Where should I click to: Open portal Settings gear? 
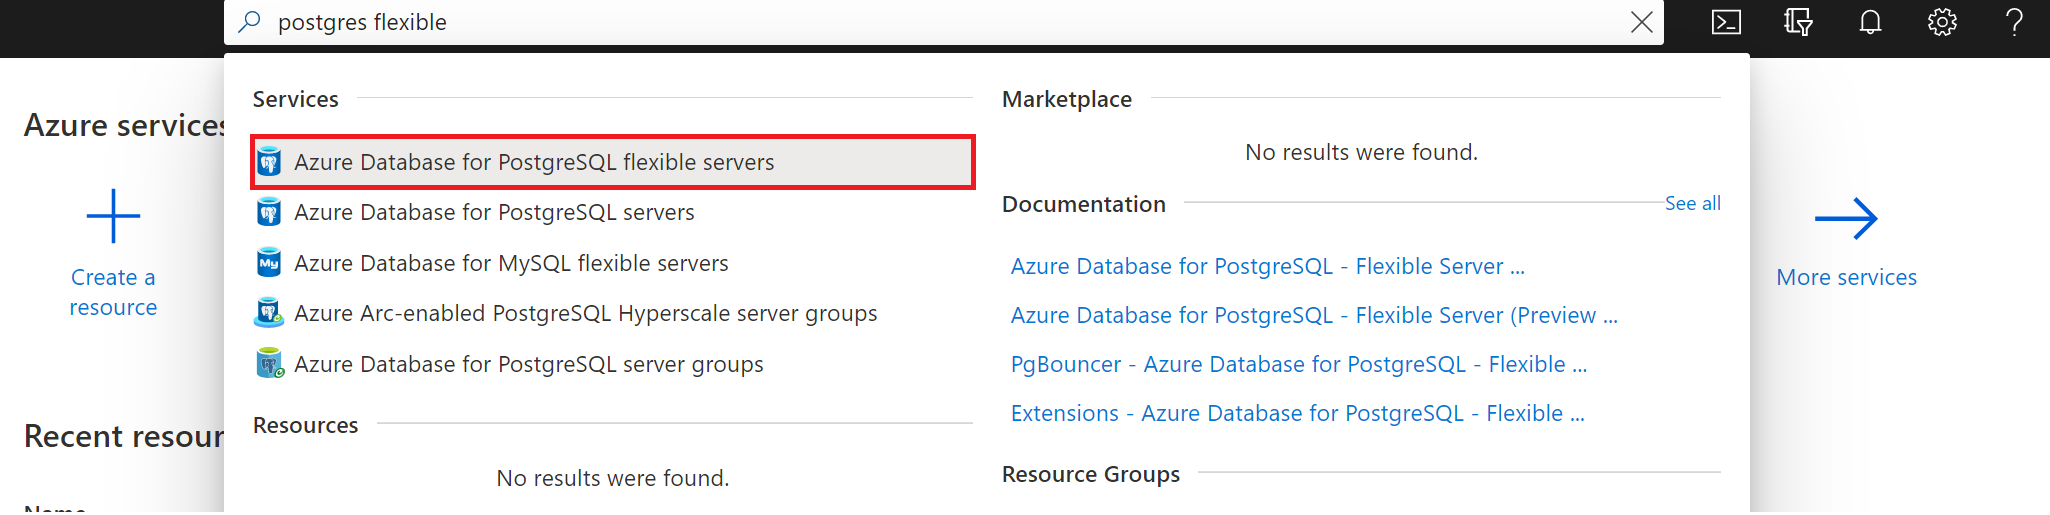[1942, 22]
